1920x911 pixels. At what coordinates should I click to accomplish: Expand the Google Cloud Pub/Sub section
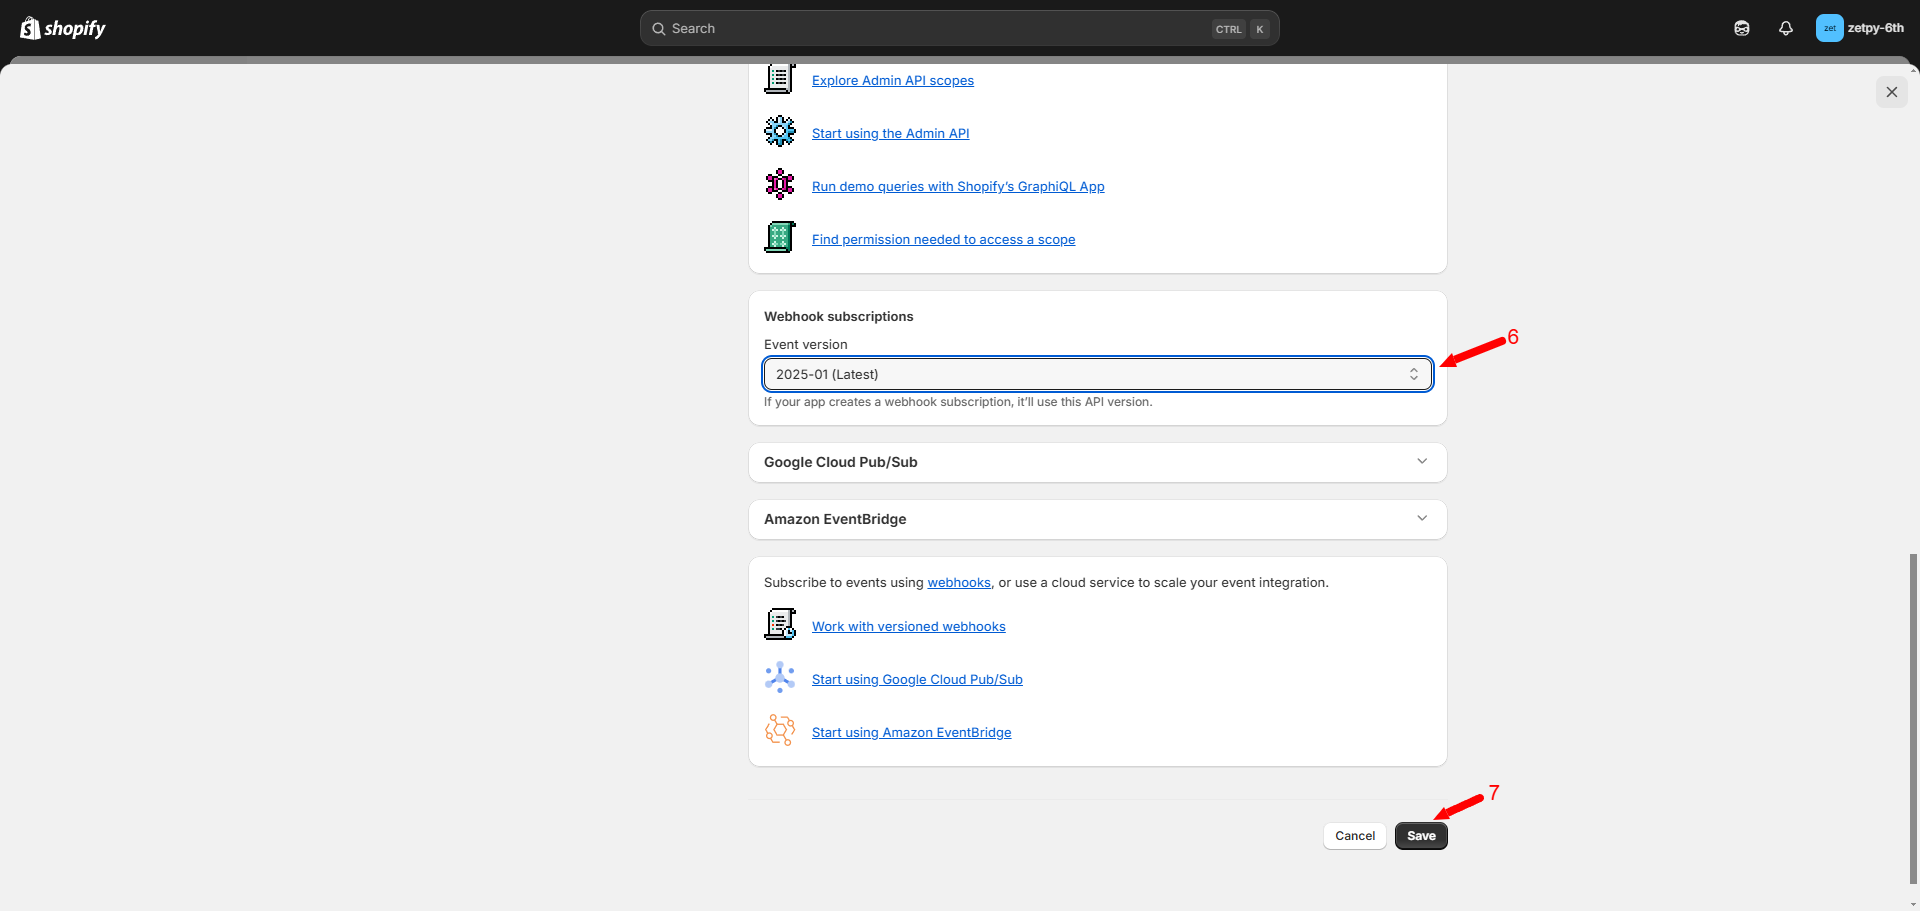coord(1097,462)
